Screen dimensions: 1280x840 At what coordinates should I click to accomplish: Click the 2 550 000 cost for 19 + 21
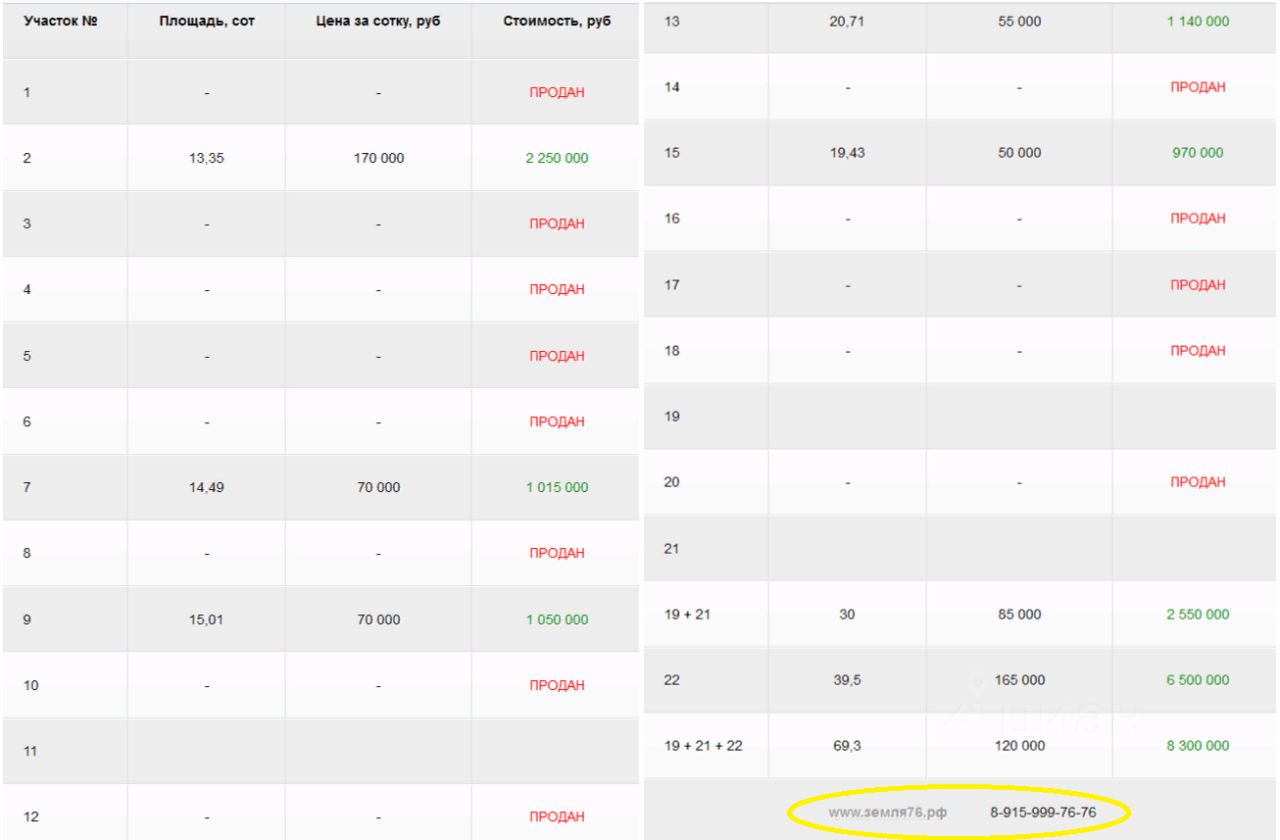point(1198,614)
